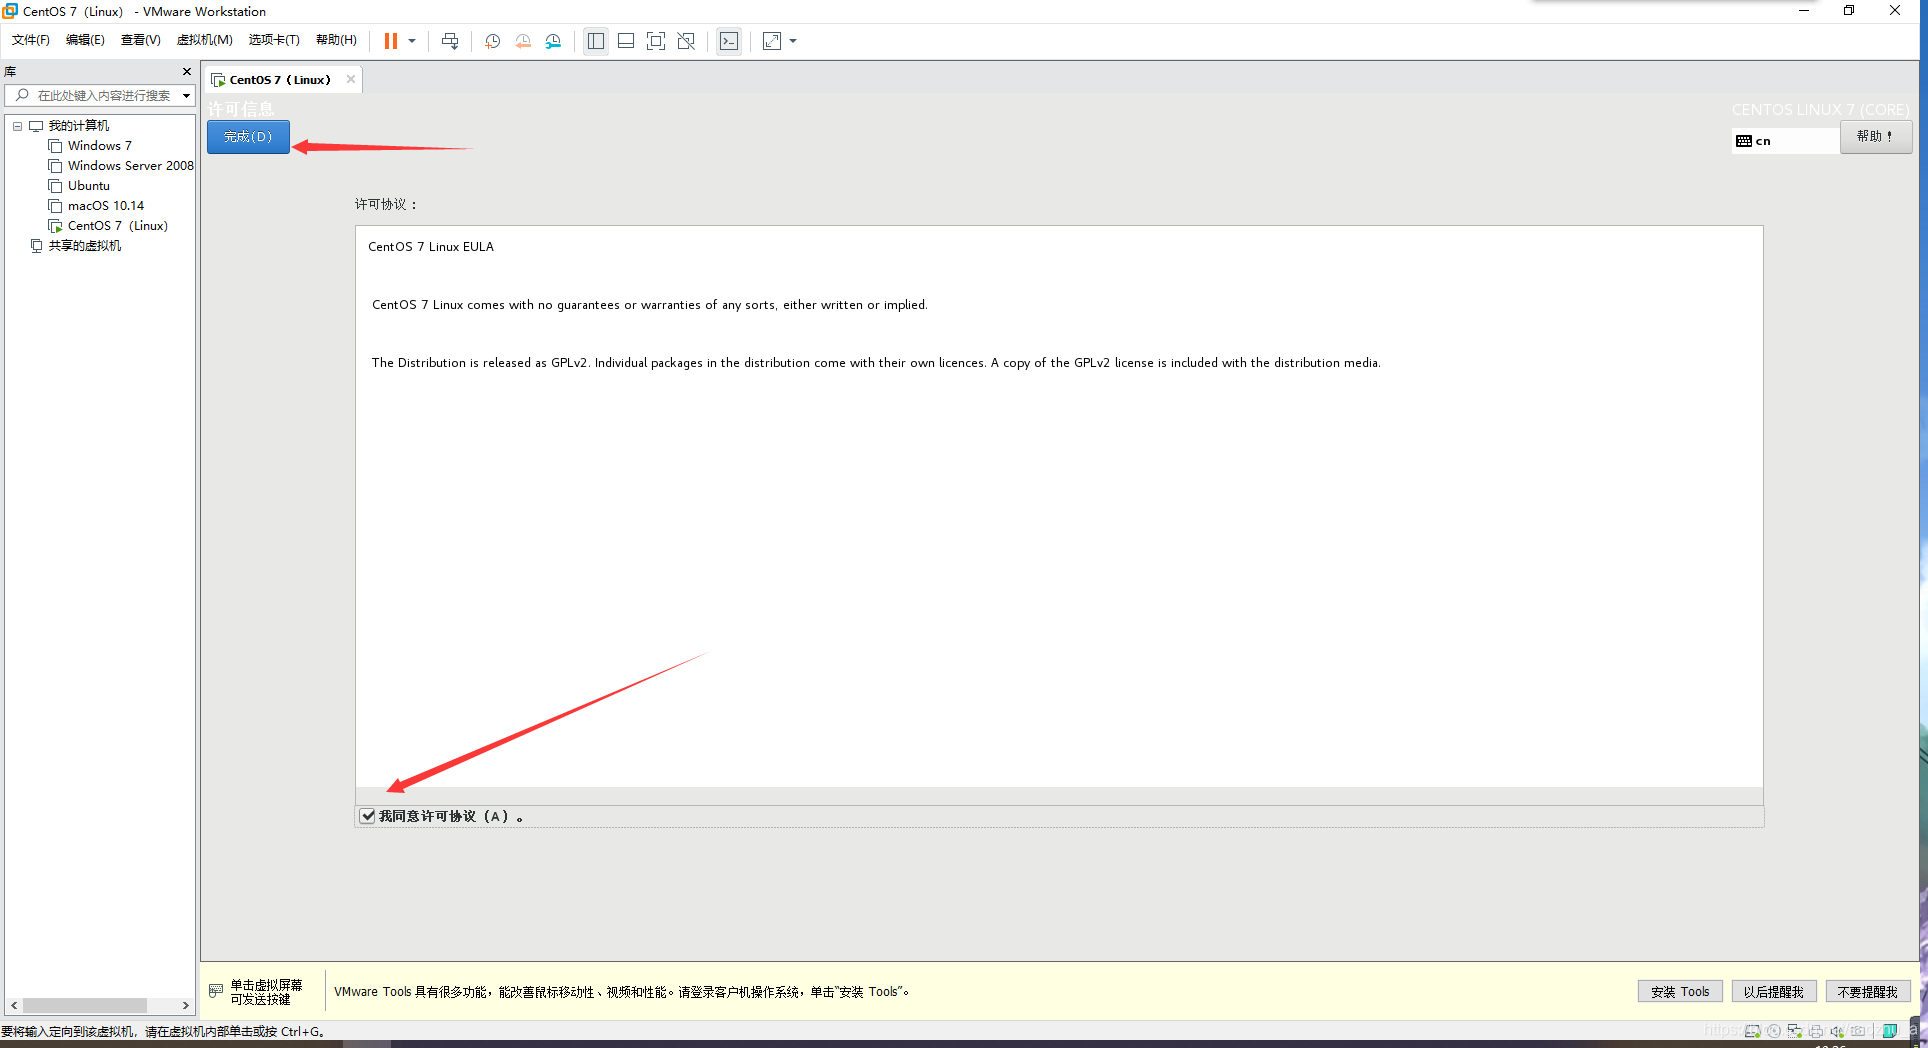Open the snapshot manager
Screen dimensions: 1928x1048
[554, 41]
